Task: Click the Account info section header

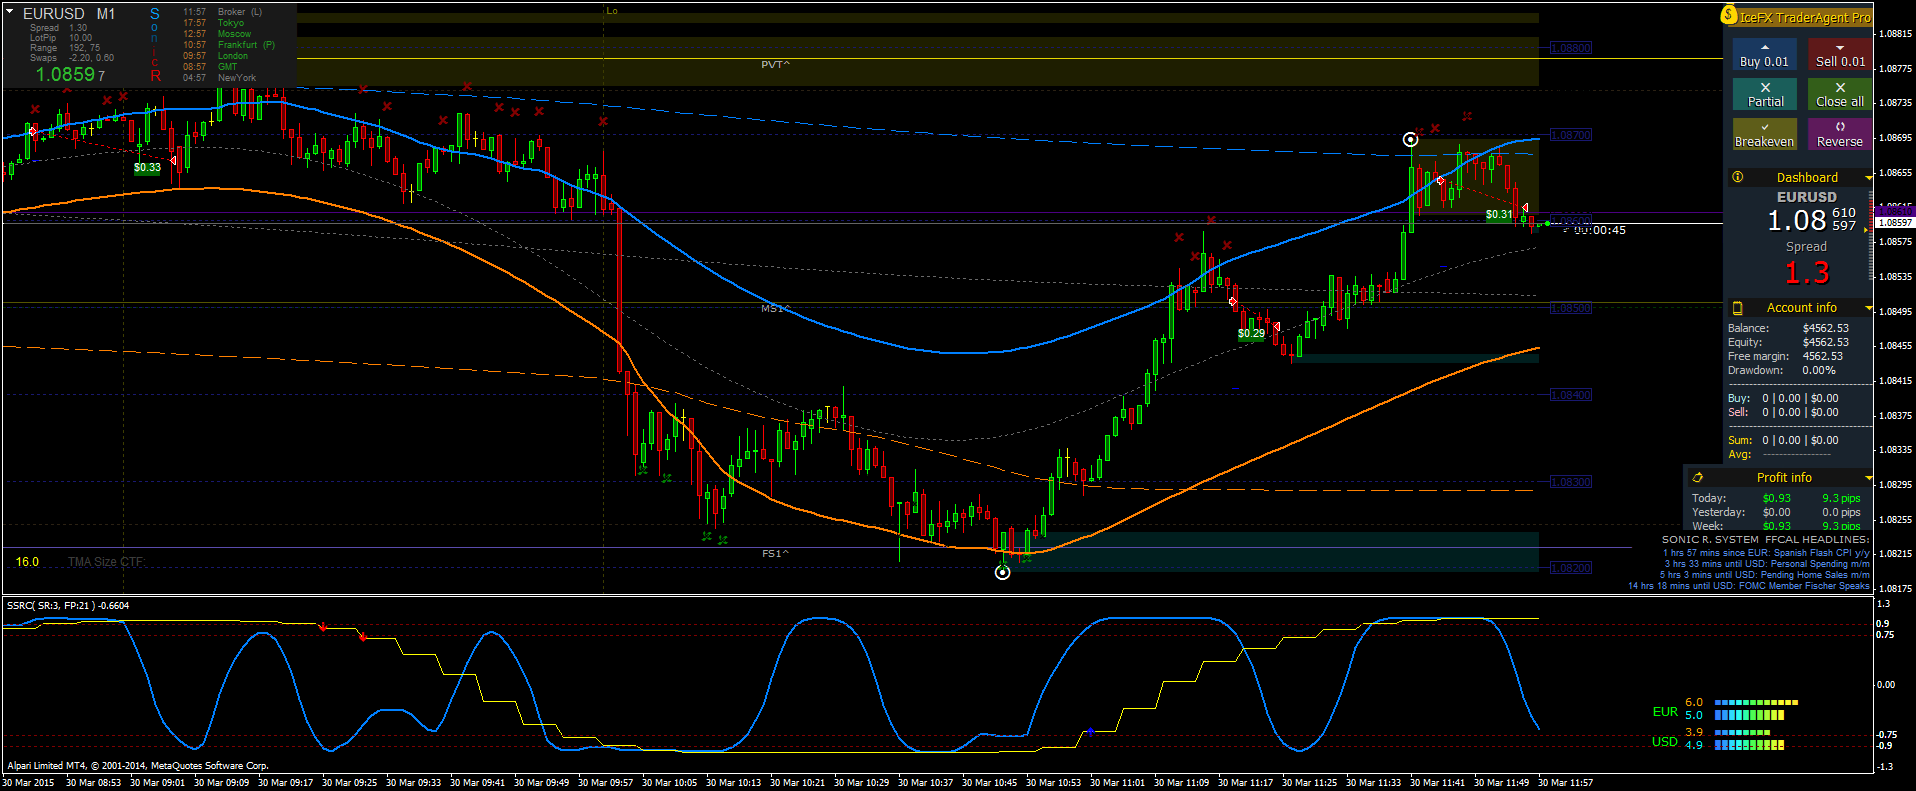Action: coord(1801,308)
